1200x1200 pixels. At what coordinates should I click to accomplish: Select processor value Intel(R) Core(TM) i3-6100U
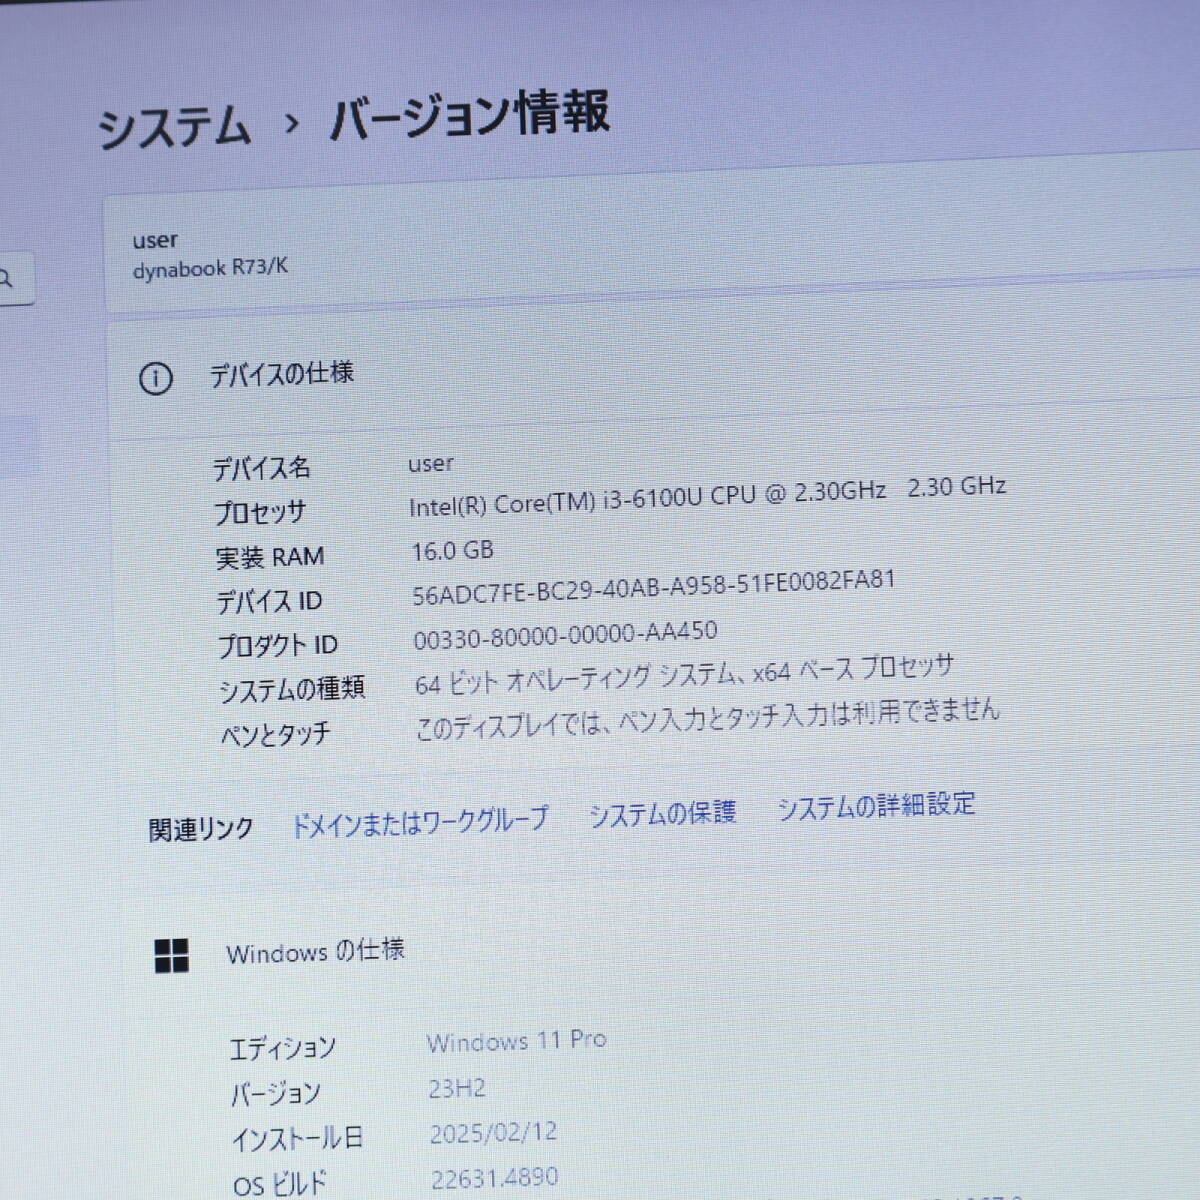click(707, 496)
